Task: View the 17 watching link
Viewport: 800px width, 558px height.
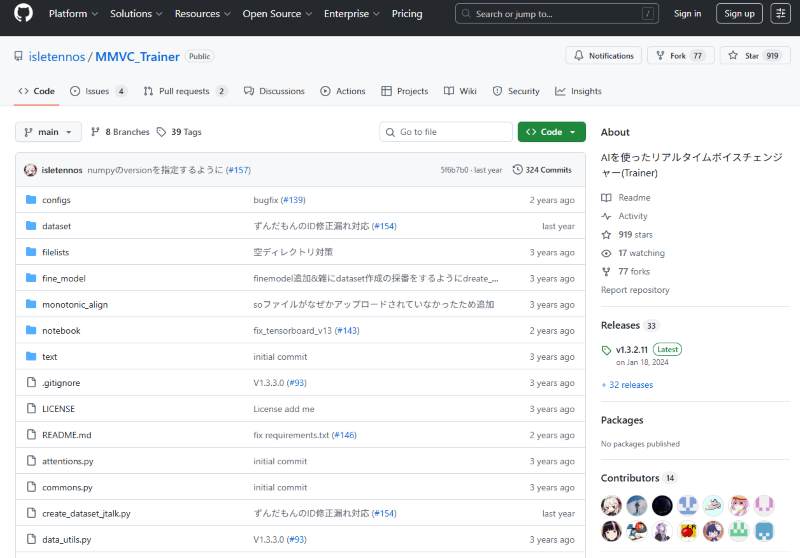Action: 641,253
